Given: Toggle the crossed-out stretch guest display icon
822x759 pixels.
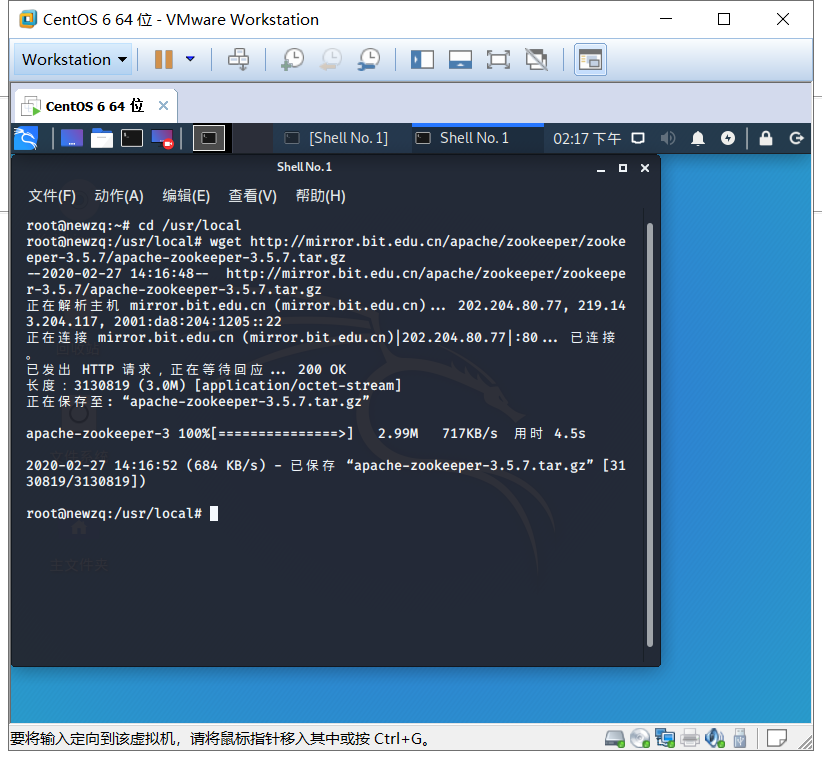Looking at the screenshot, I should click(536, 59).
